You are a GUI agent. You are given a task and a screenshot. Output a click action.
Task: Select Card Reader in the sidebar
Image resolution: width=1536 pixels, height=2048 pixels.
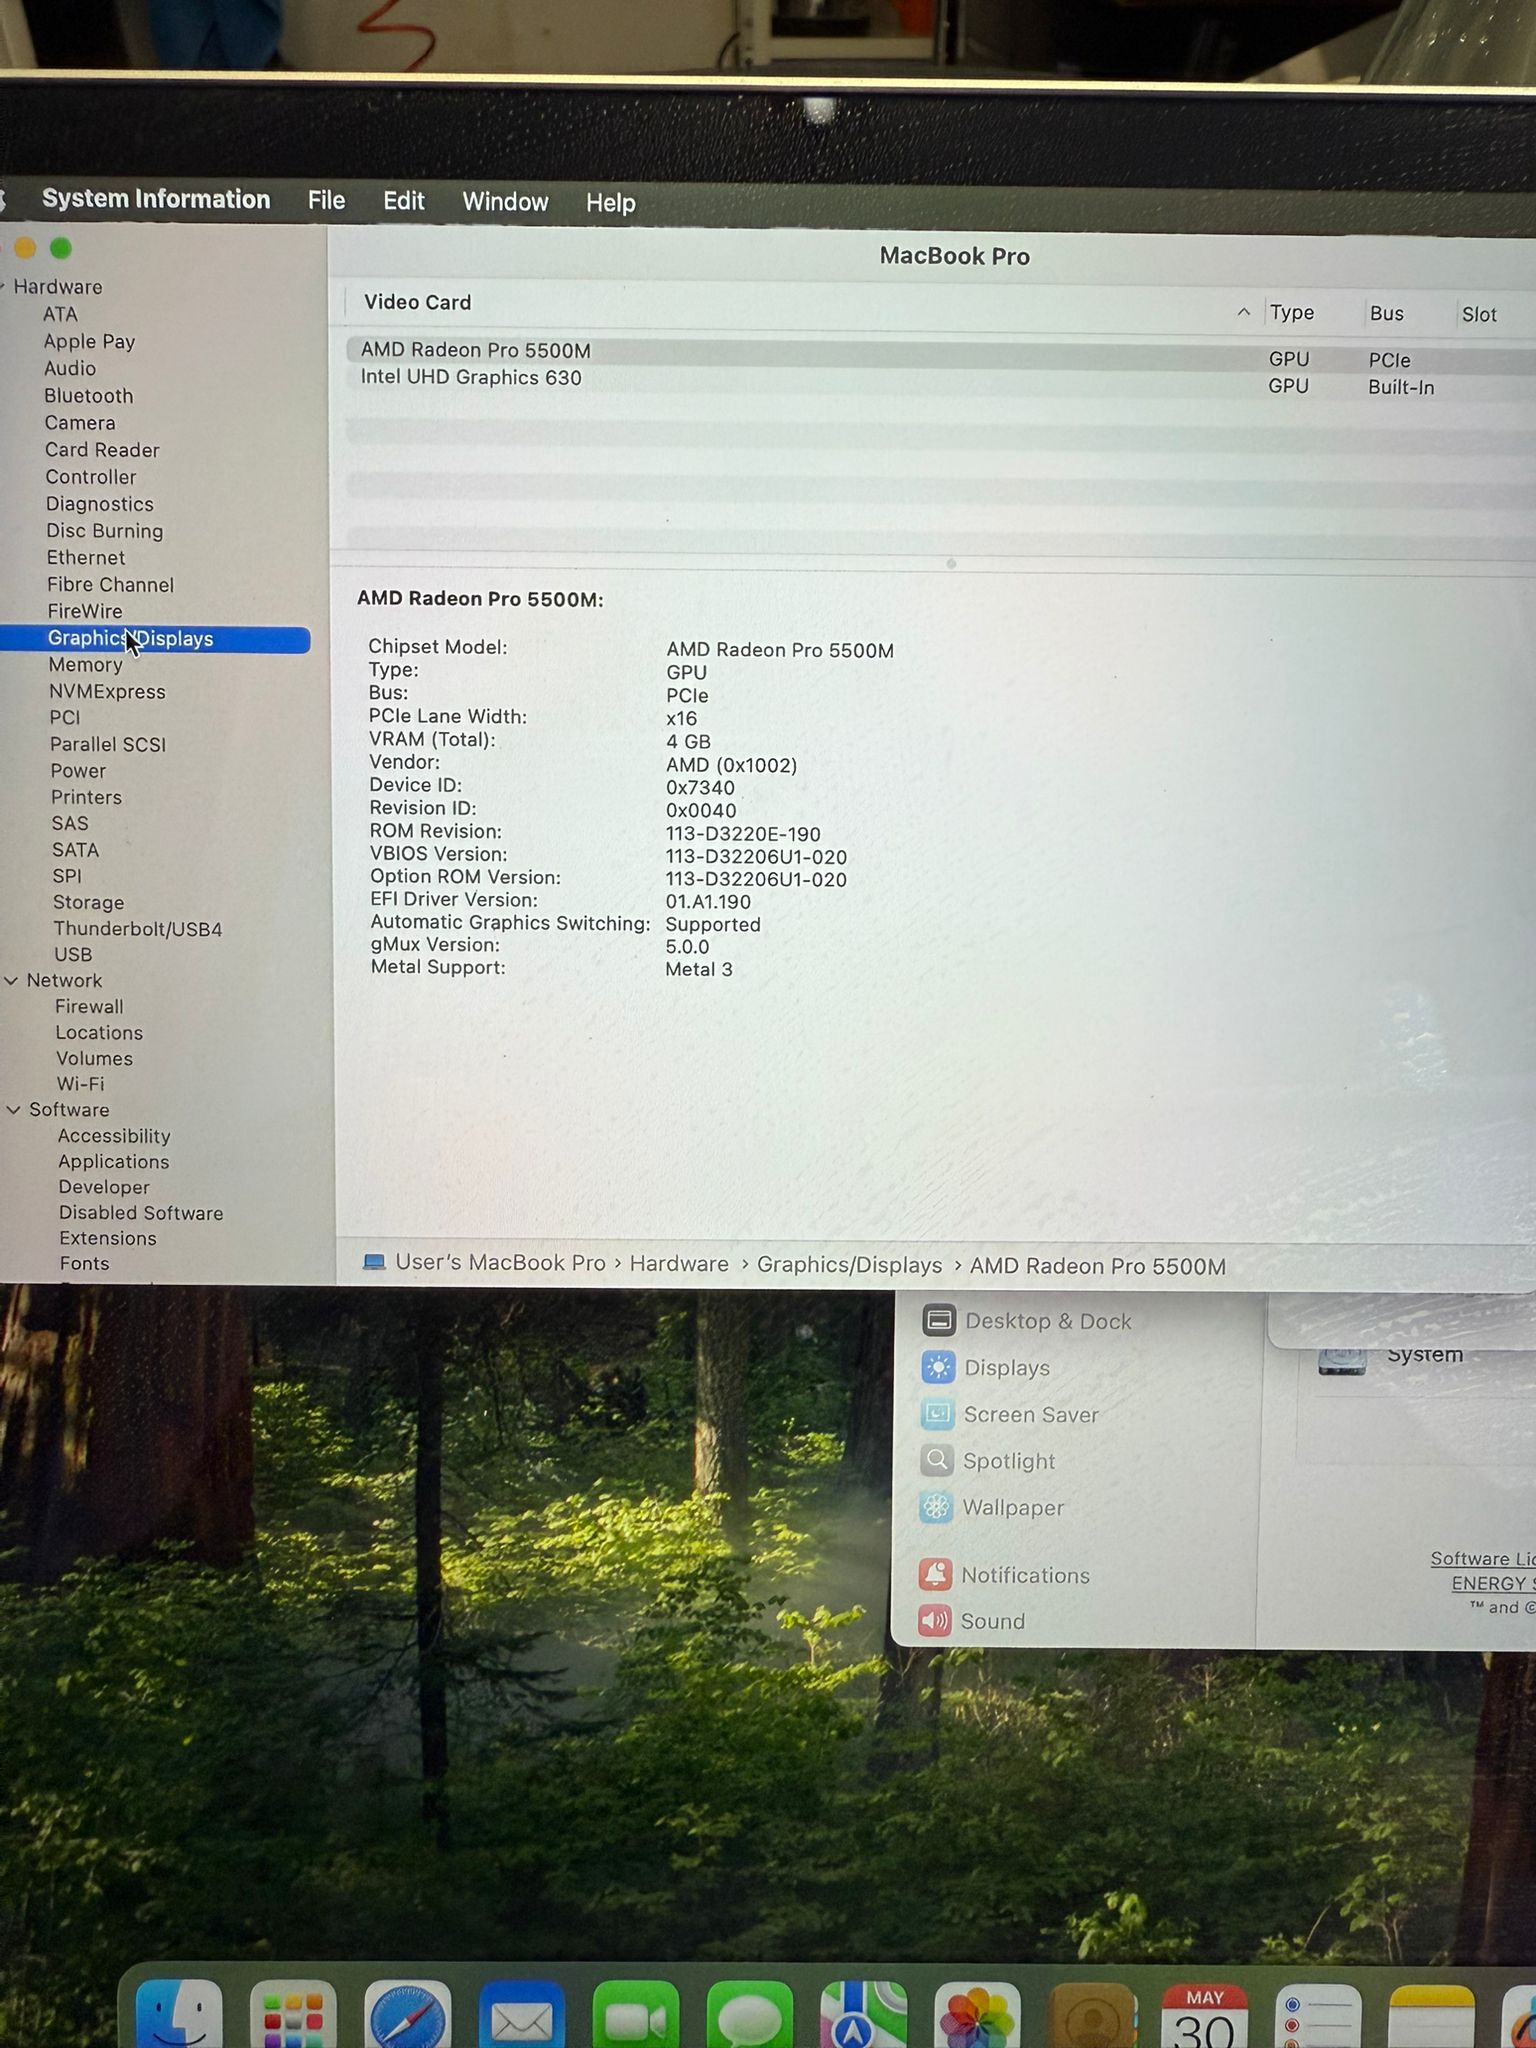click(102, 450)
